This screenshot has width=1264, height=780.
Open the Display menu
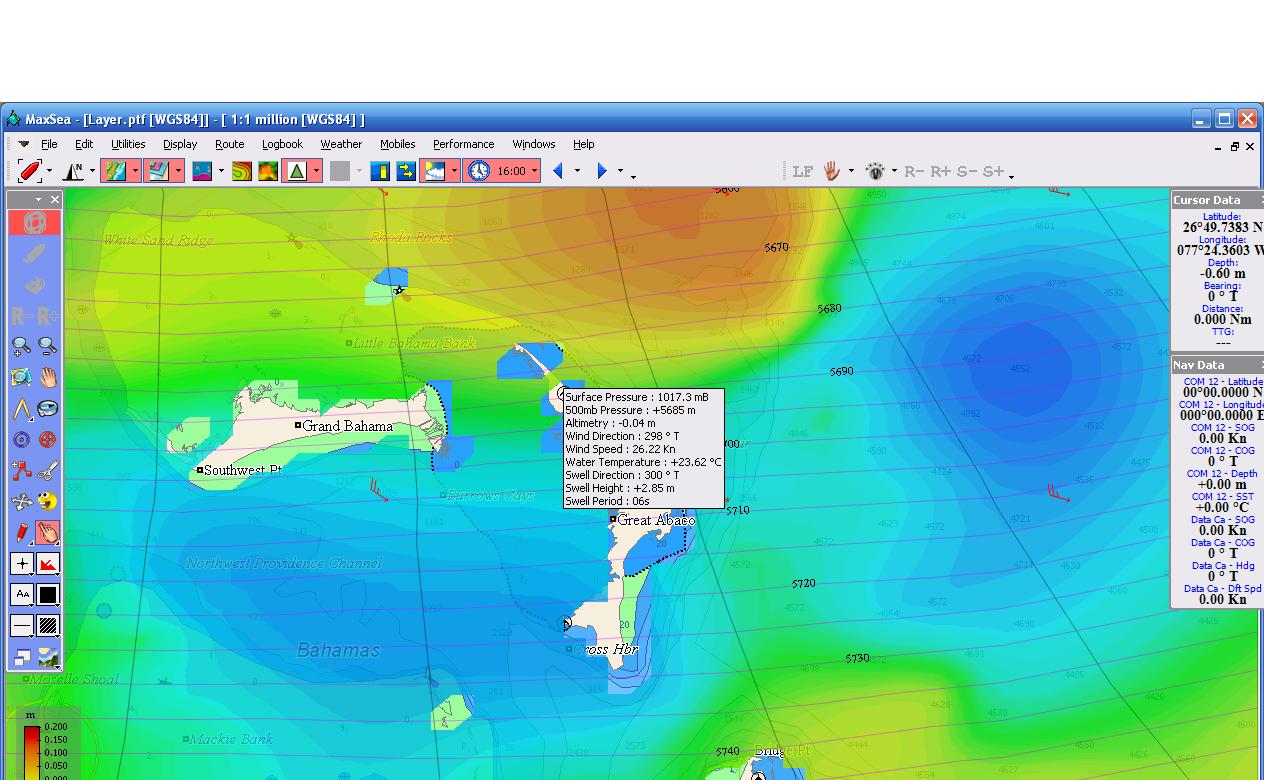(180, 144)
